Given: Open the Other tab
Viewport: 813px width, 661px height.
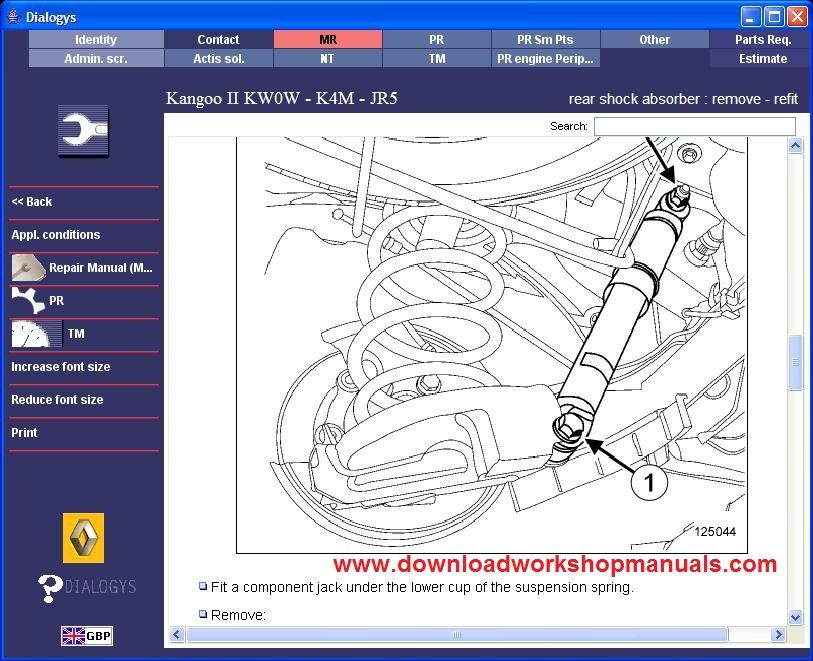Looking at the screenshot, I should 654,39.
